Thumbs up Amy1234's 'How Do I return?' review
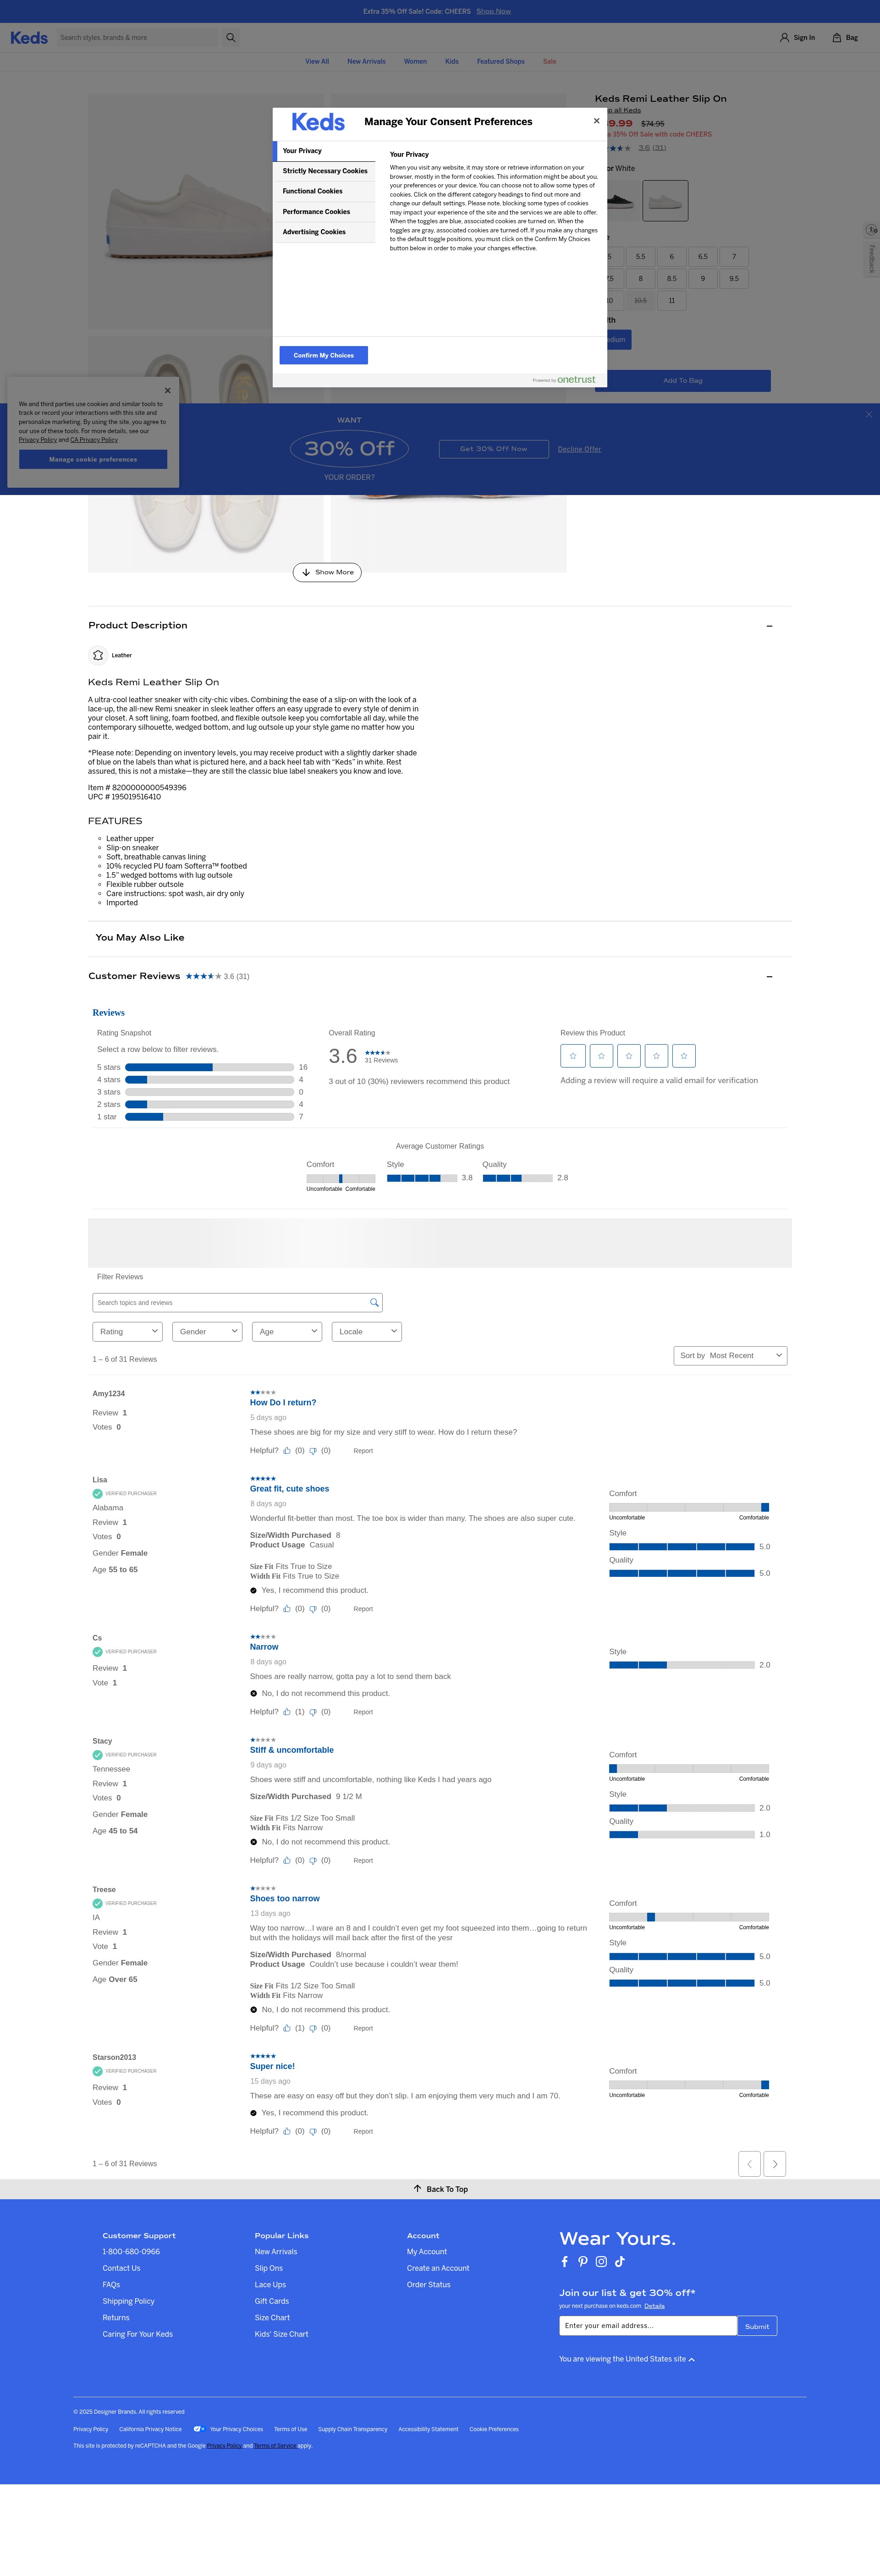This screenshot has height=2576, width=880. (x=287, y=1451)
